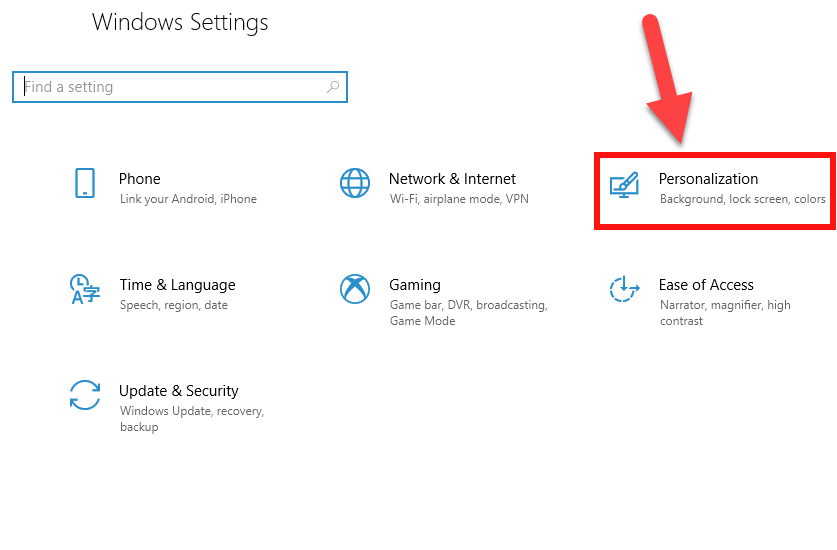This screenshot has height=550, width=837.
Task: Open the Phone settings title link
Action: 140,179
